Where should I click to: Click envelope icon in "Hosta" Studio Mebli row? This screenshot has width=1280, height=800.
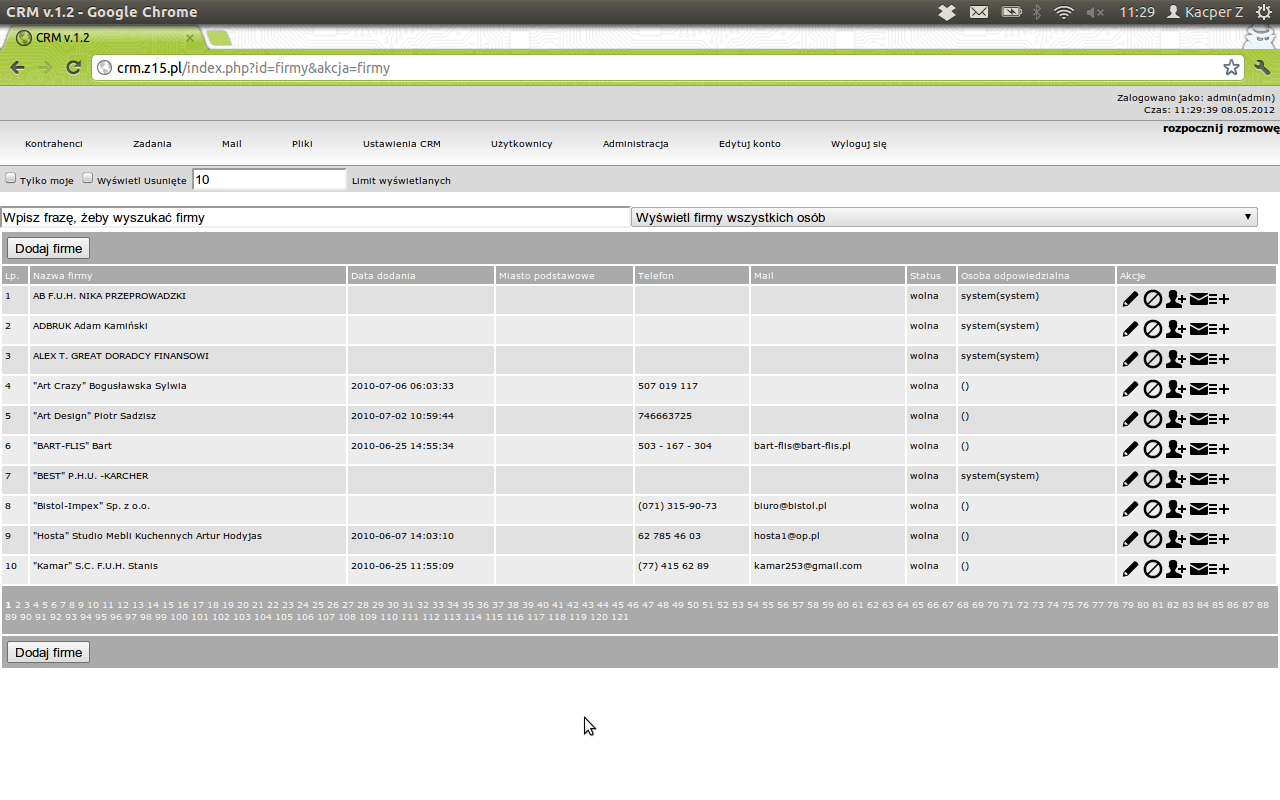[x=1199, y=539]
